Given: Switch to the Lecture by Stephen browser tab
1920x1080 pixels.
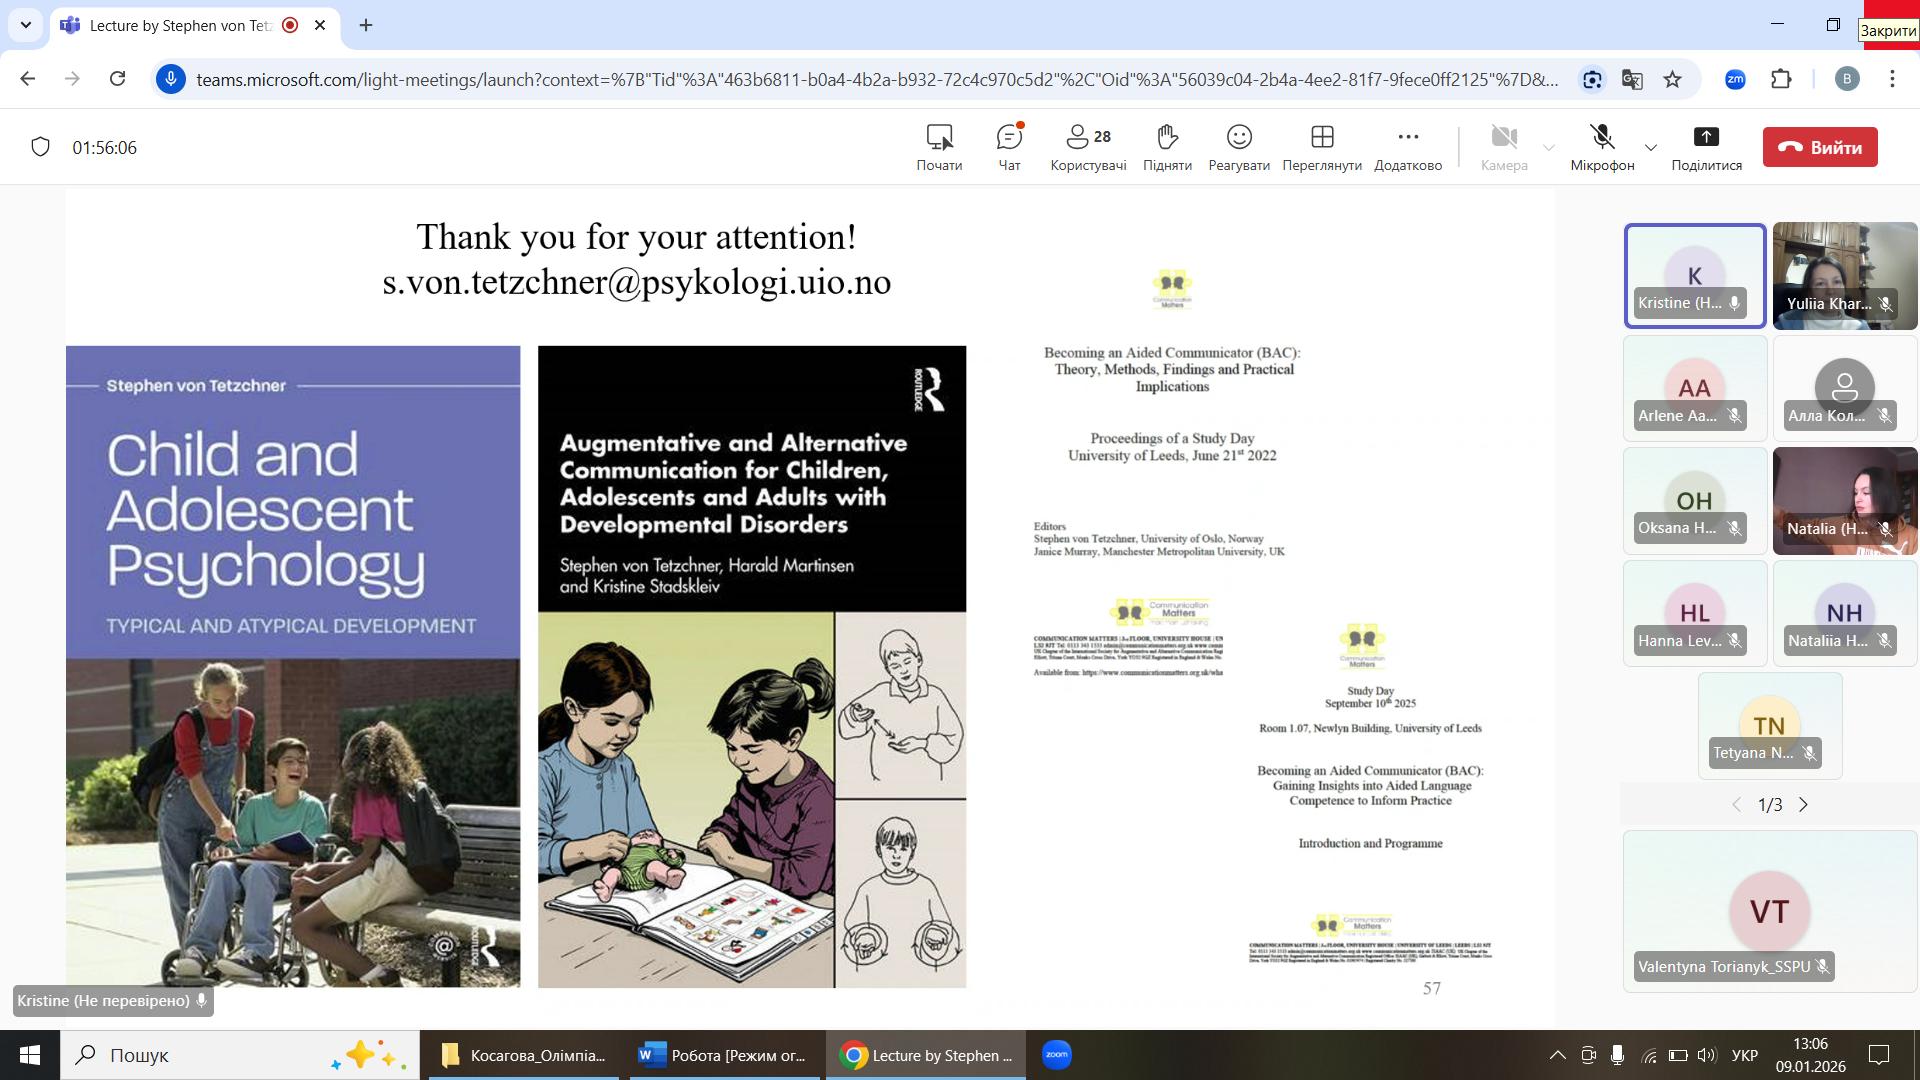Looking at the screenshot, I should point(180,25).
